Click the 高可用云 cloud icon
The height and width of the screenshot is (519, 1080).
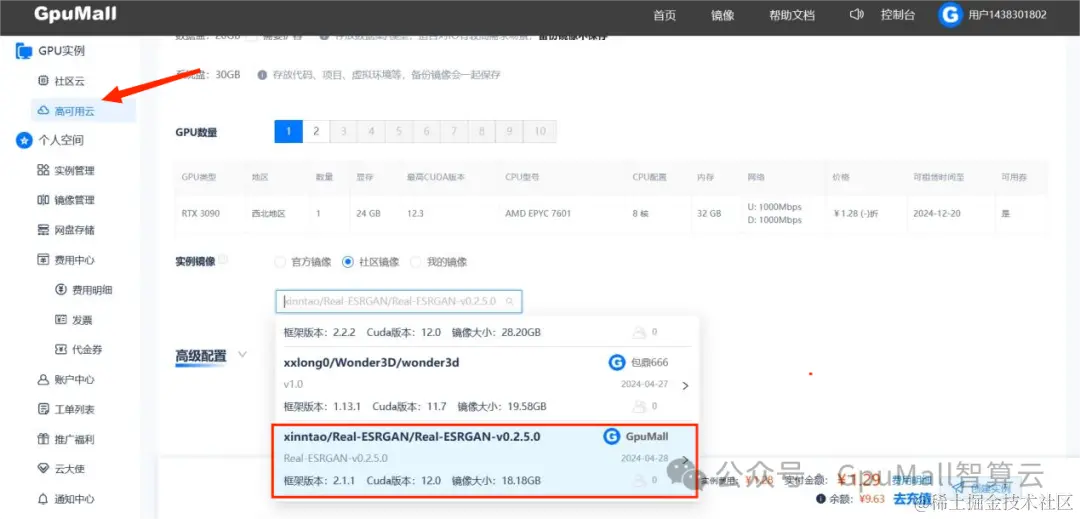point(43,111)
